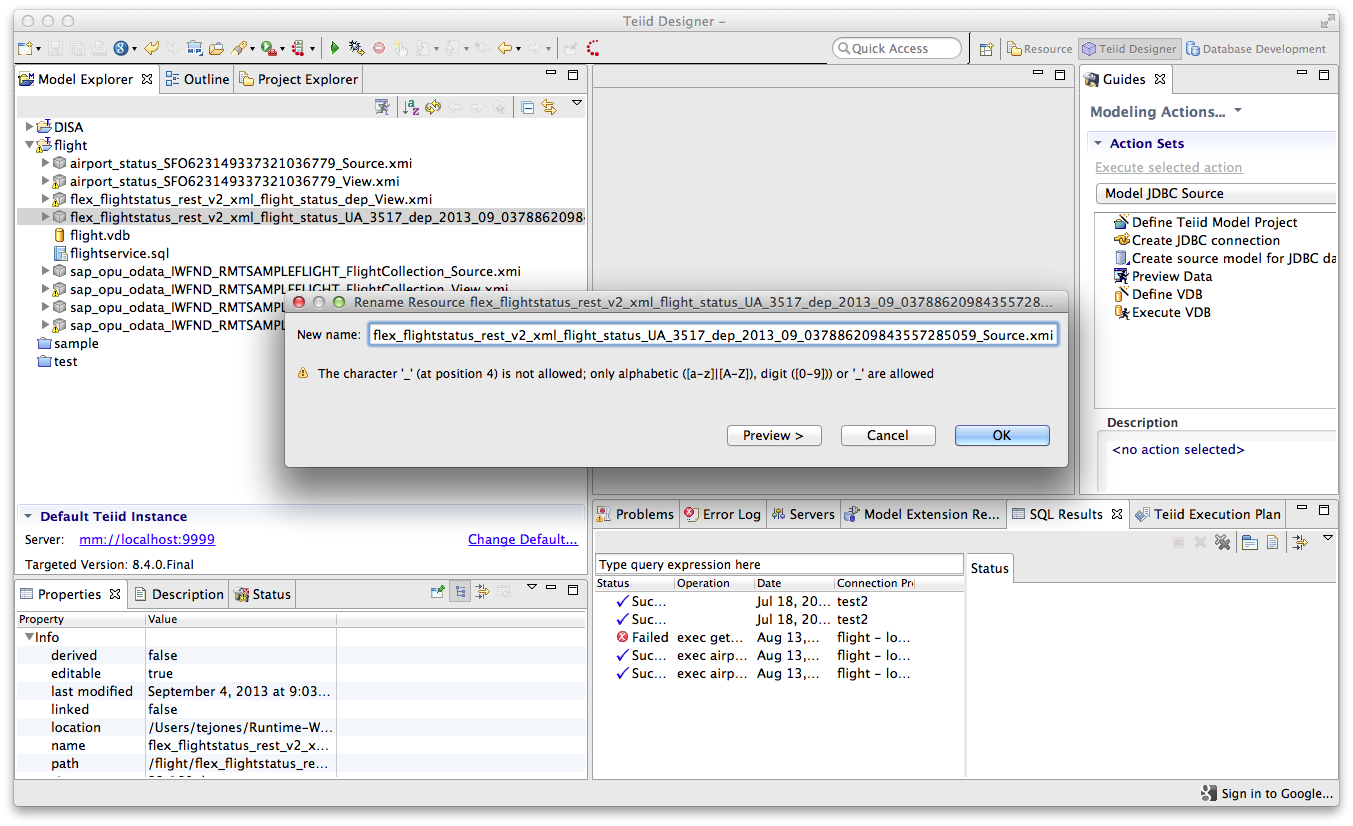
Task: Toggle Show Categories in Properties view
Action: 460,592
